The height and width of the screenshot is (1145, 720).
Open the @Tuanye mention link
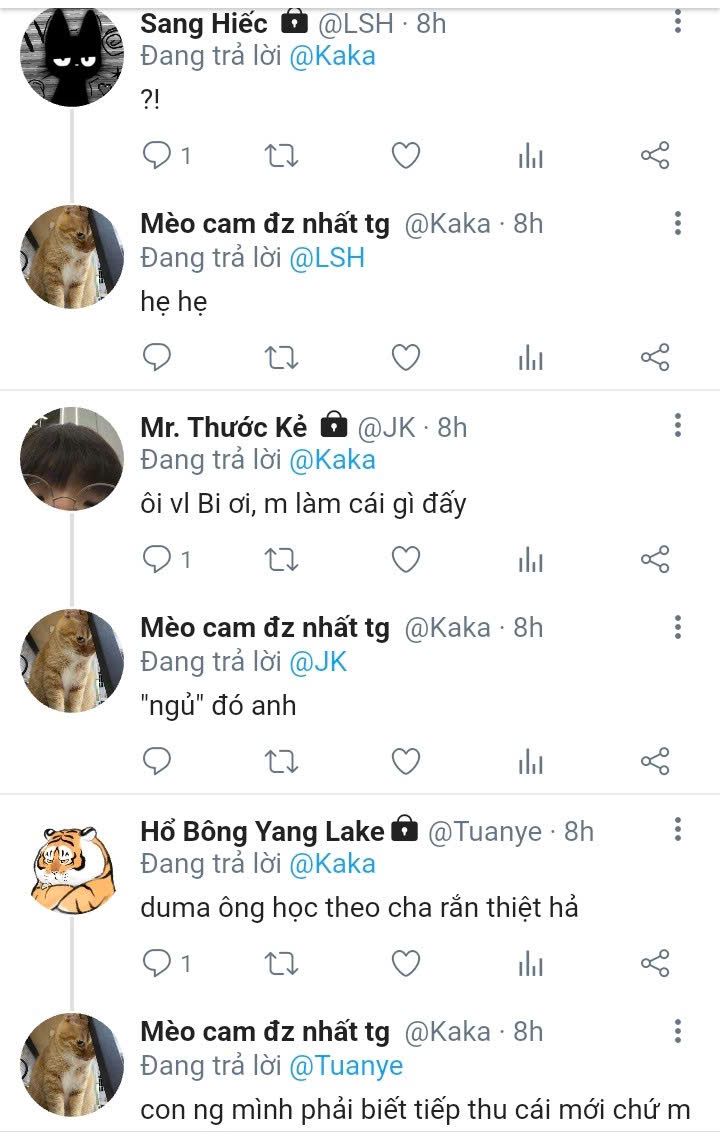[x=346, y=1066]
